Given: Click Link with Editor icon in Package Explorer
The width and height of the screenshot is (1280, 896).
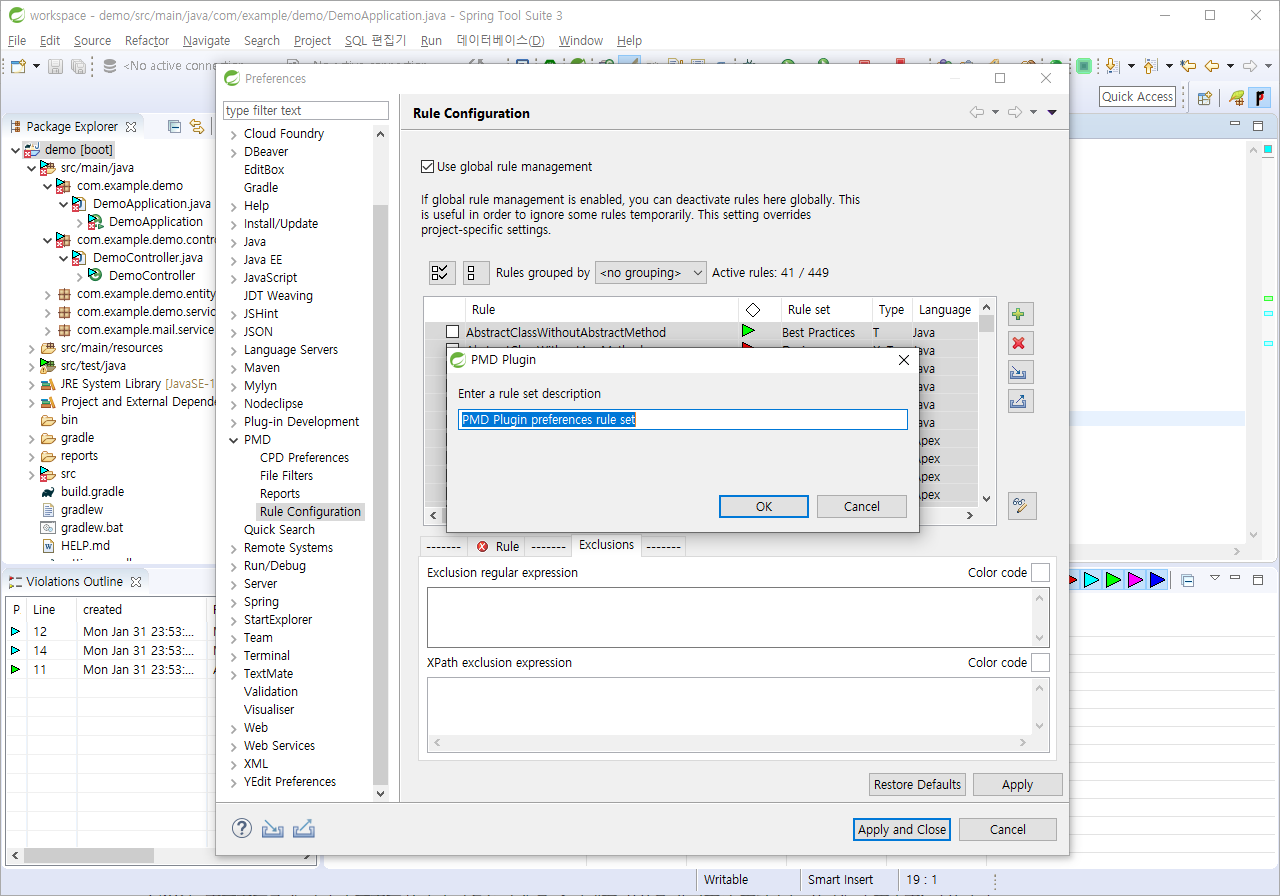Looking at the screenshot, I should (197, 126).
